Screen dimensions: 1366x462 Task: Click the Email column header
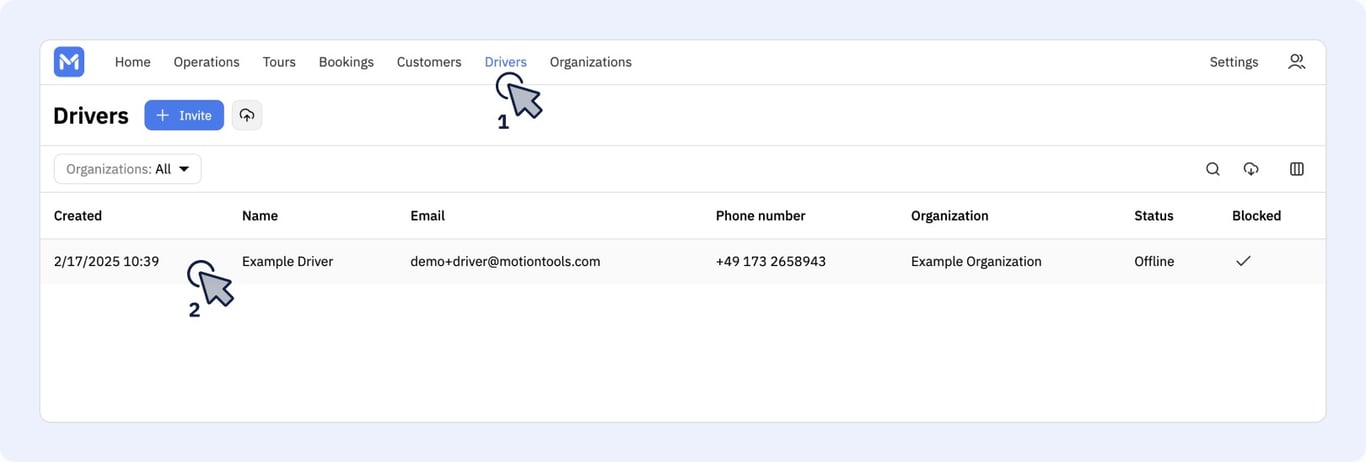[x=427, y=216]
